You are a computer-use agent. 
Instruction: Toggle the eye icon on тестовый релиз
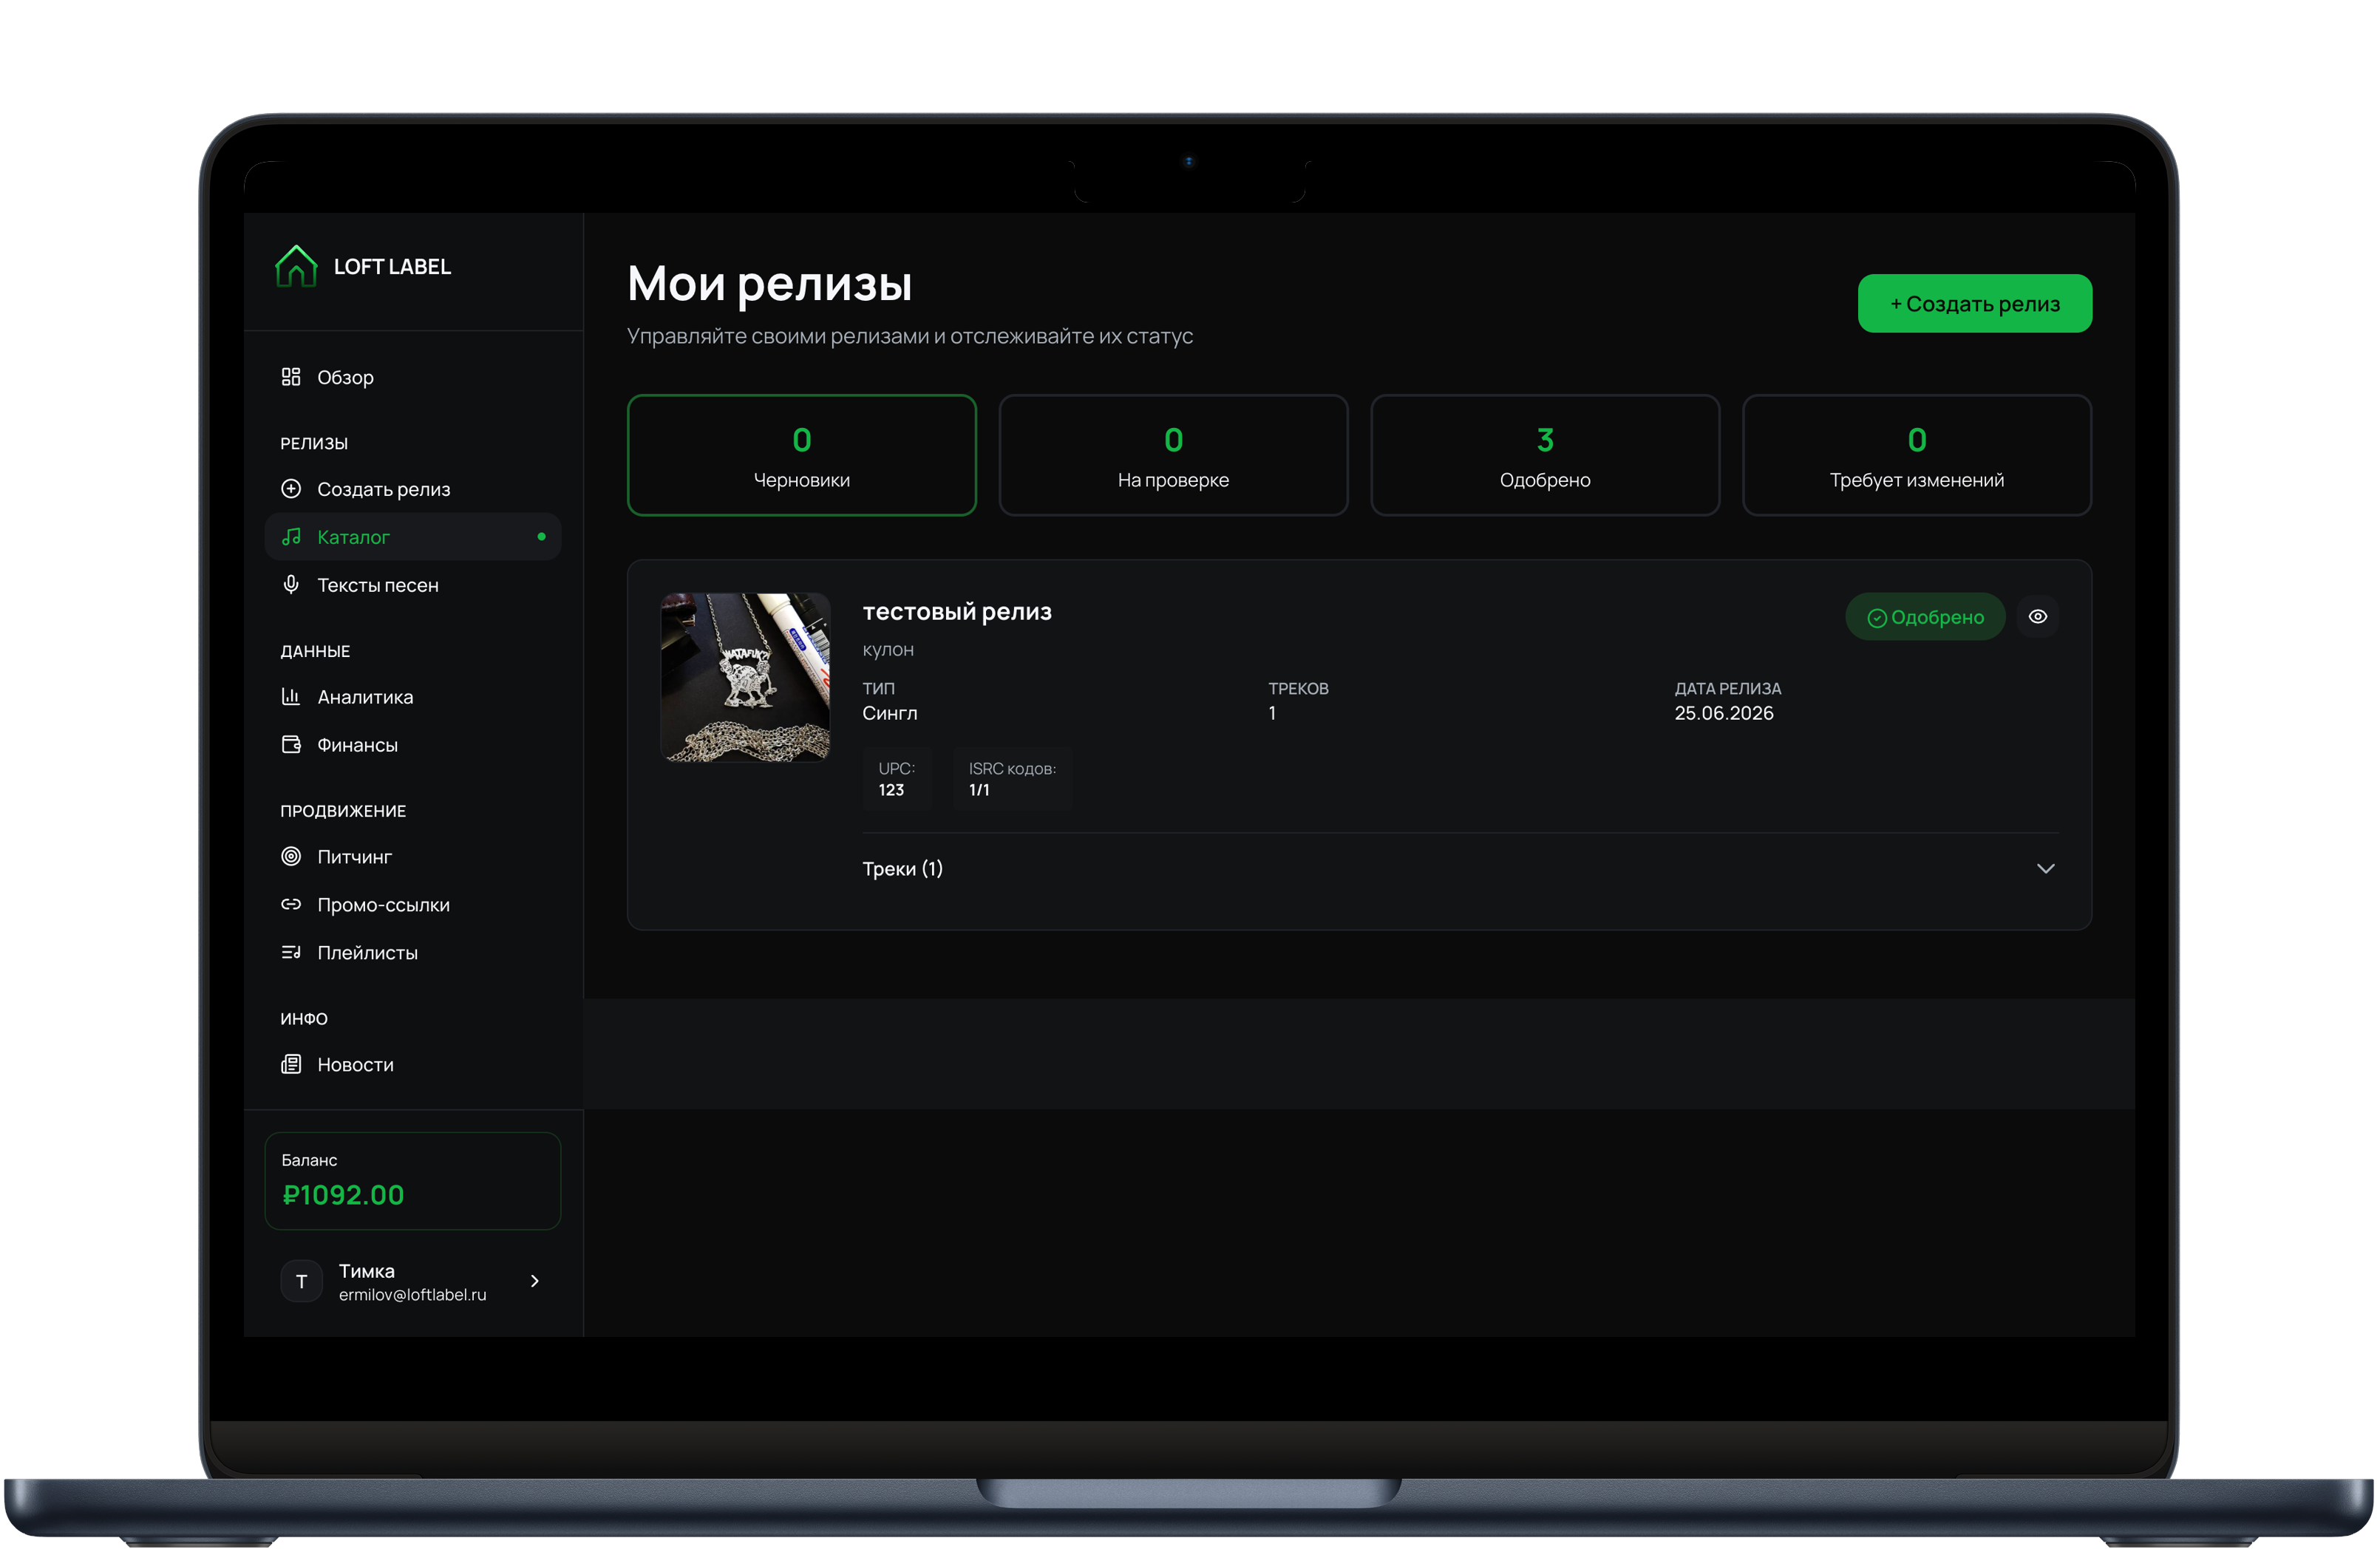click(2038, 616)
